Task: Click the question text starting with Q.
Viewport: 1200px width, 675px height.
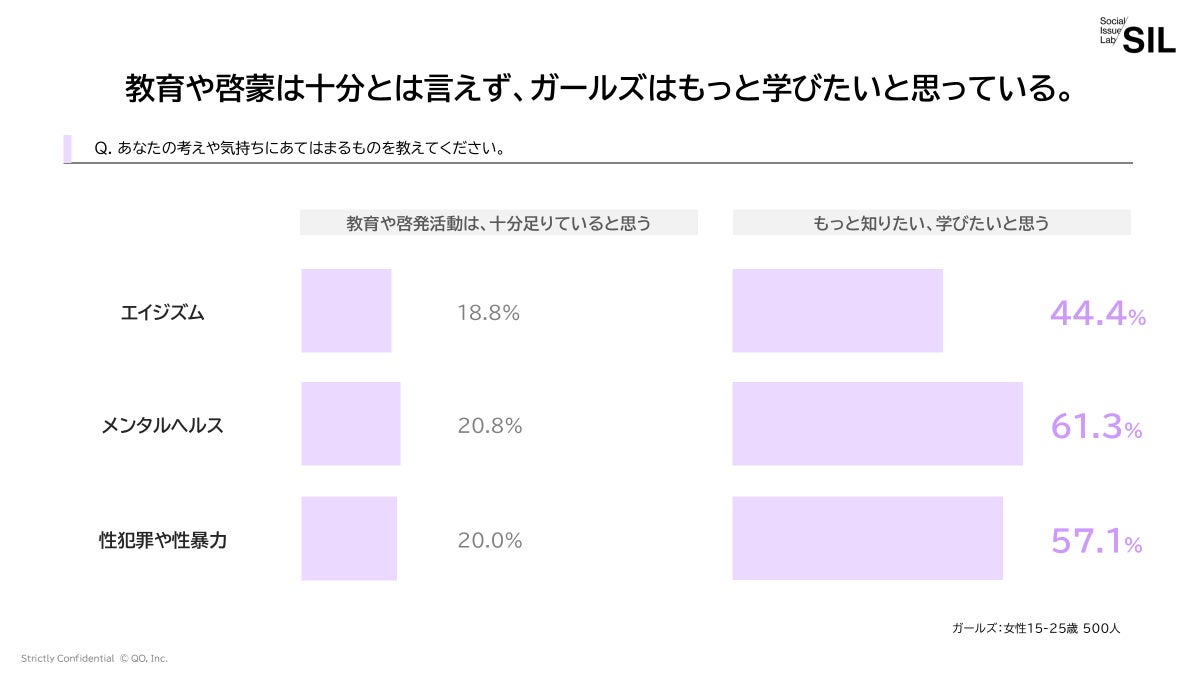Action: [x=297, y=149]
